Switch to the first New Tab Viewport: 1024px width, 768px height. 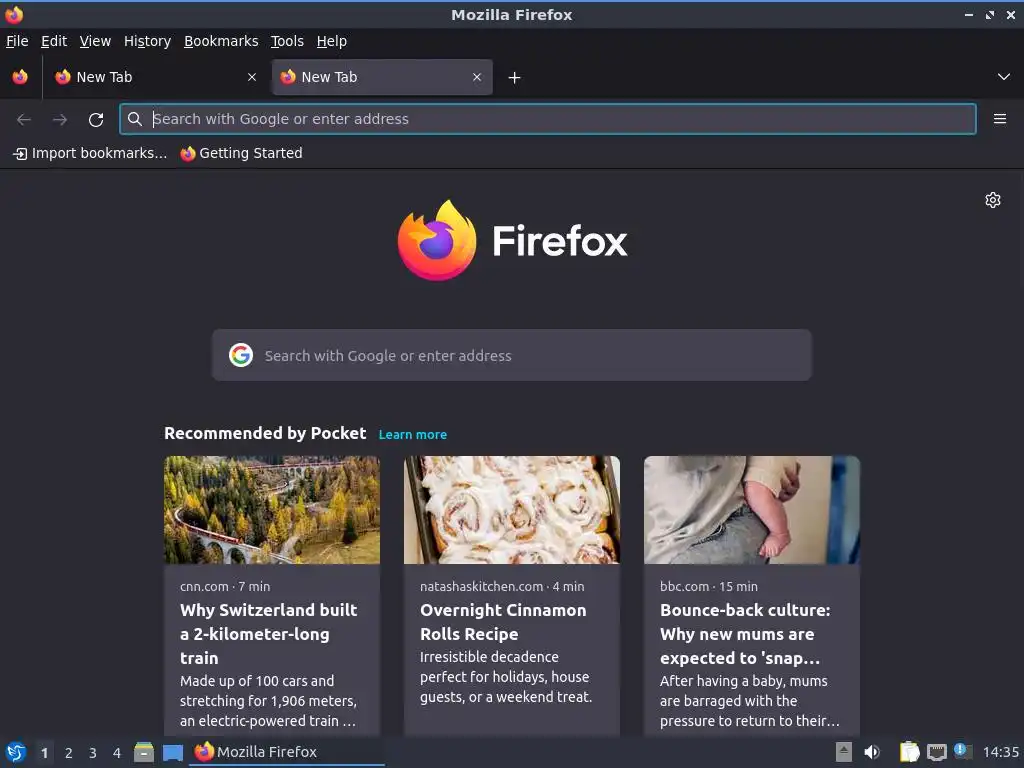point(155,77)
